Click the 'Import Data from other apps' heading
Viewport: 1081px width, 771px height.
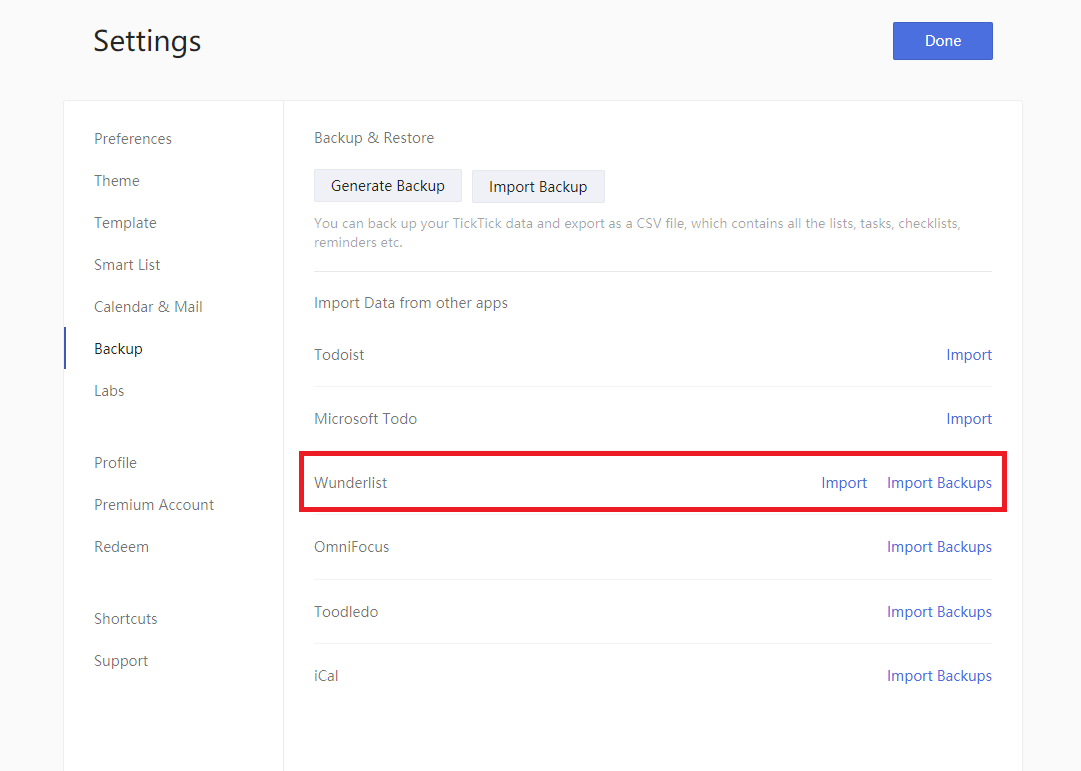coord(411,303)
